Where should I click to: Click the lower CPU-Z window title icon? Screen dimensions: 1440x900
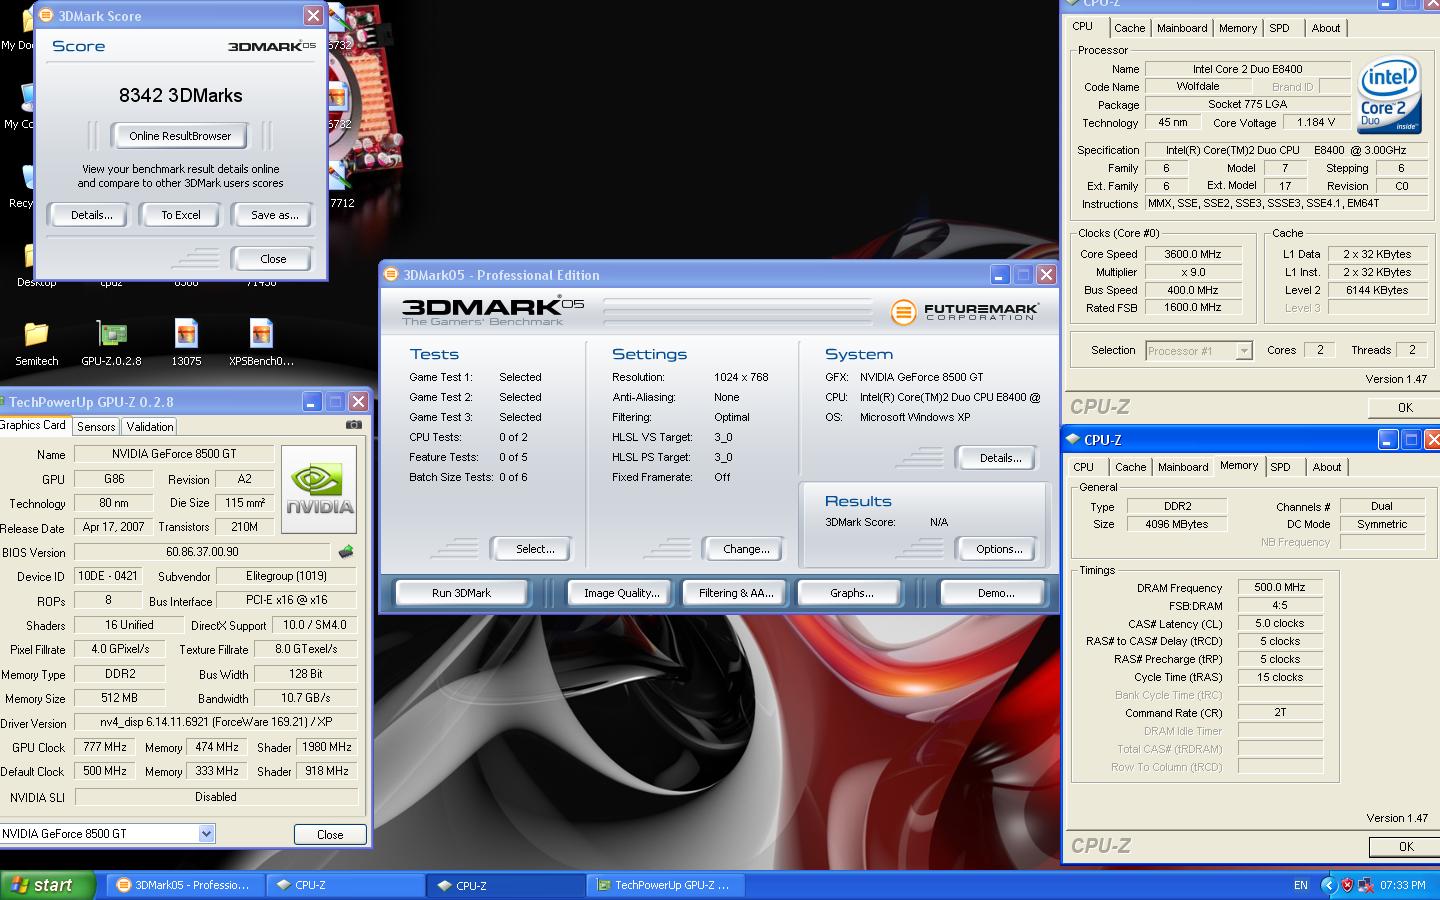[1073, 439]
